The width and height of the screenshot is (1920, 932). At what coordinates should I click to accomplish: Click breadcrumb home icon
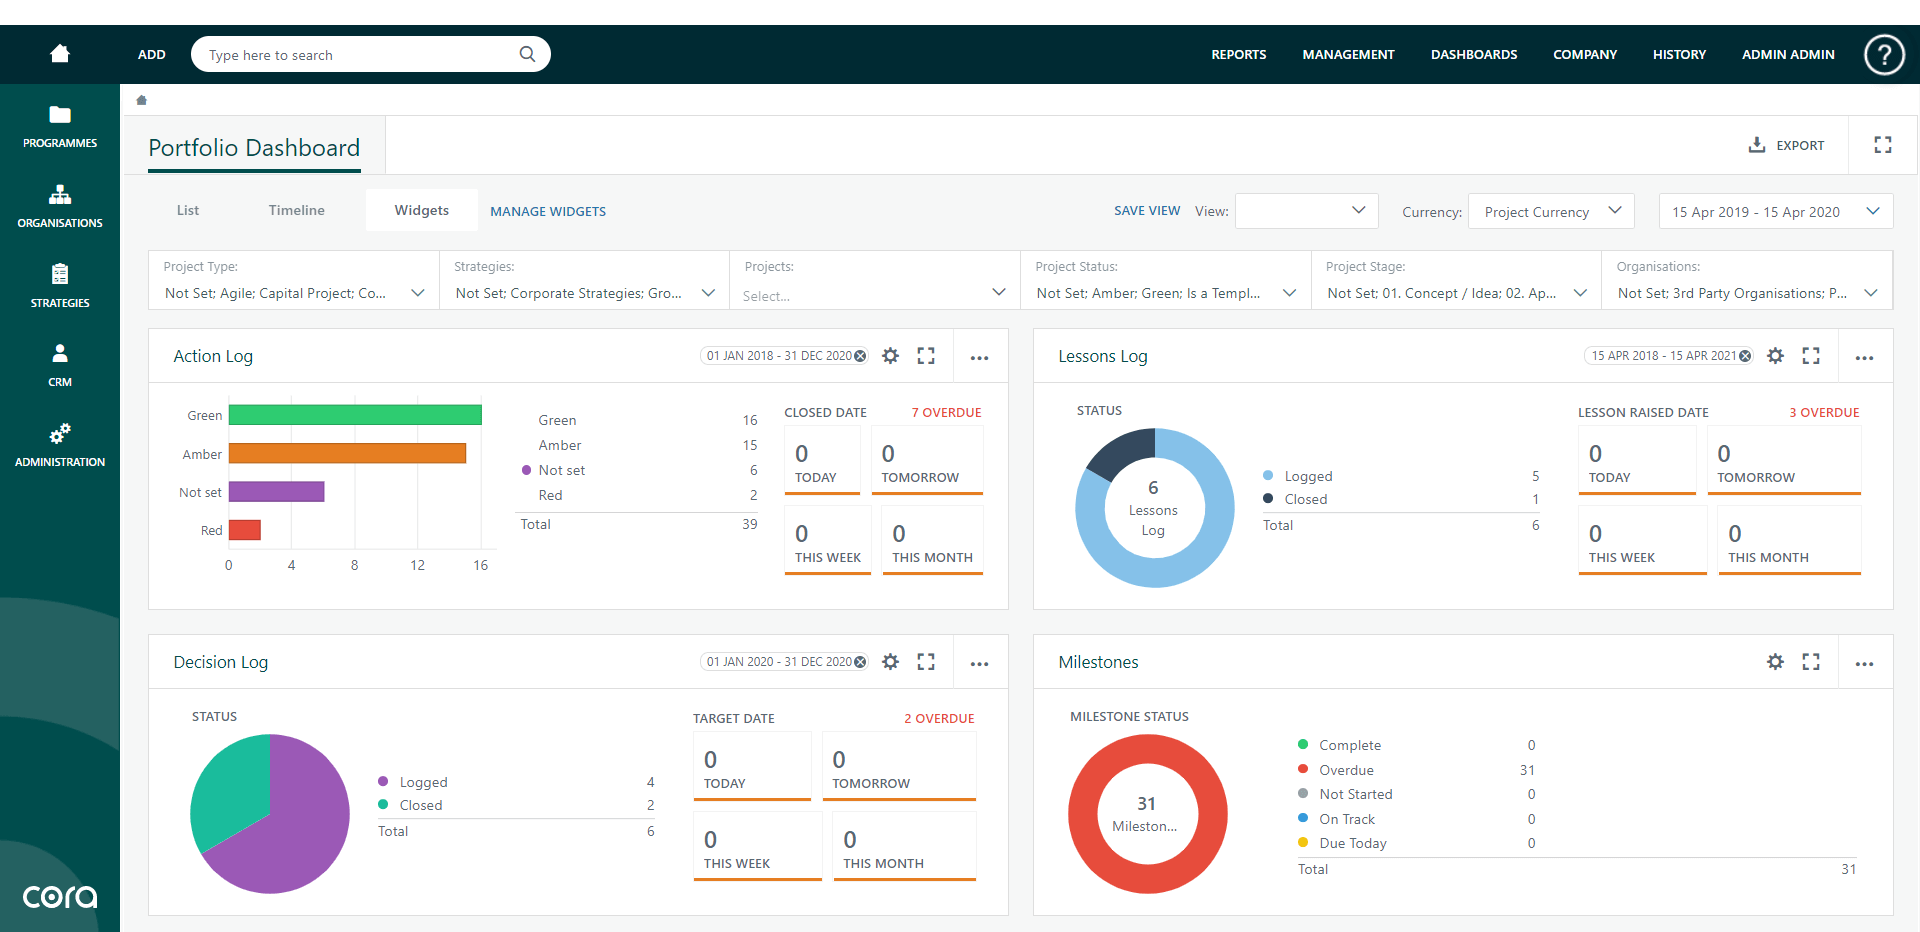(141, 100)
